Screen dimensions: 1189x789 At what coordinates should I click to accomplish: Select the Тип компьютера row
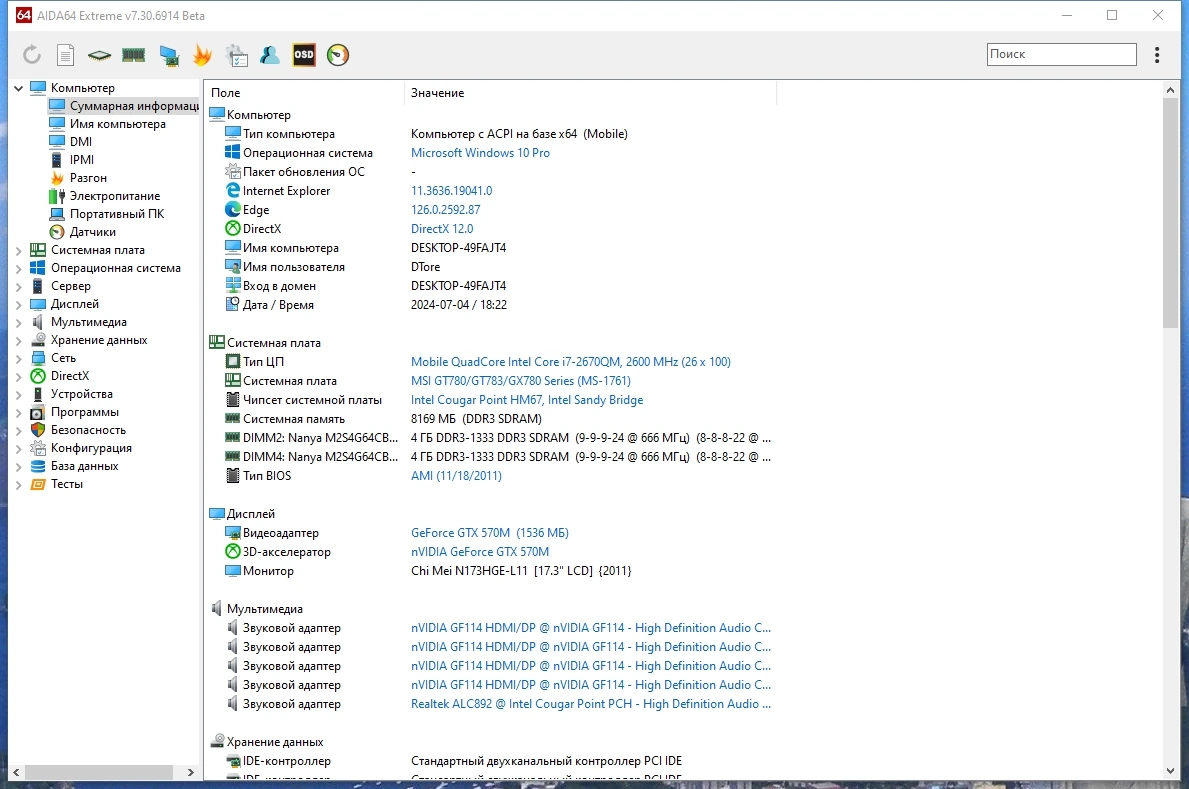(491, 134)
